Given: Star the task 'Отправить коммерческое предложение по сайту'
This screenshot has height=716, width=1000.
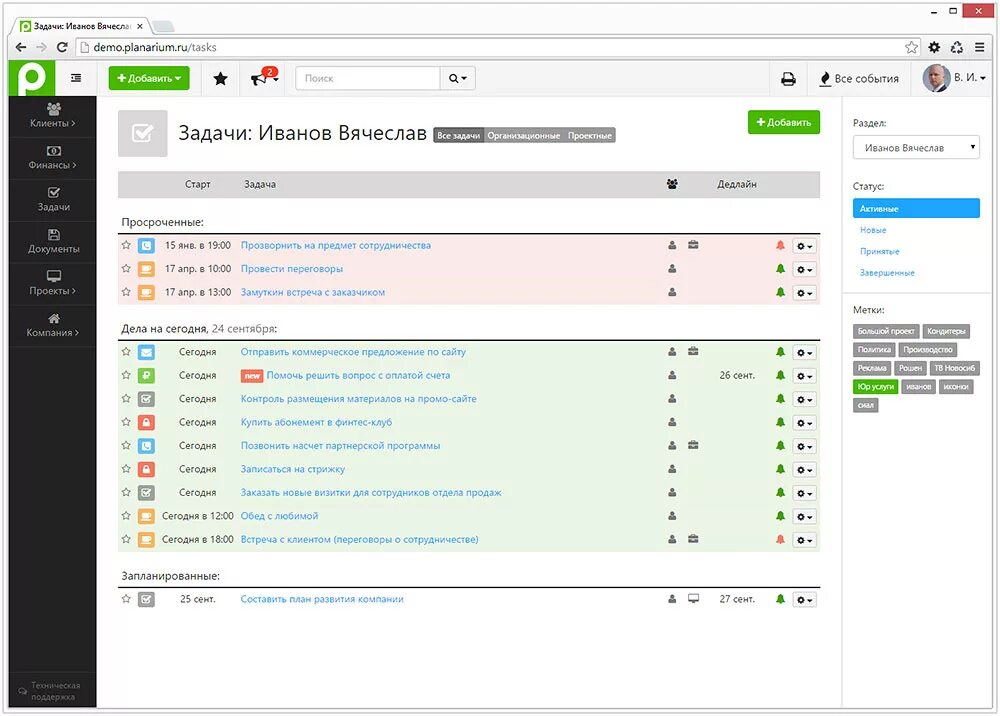Looking at the screenshot, I should click(x=126, y=351).
